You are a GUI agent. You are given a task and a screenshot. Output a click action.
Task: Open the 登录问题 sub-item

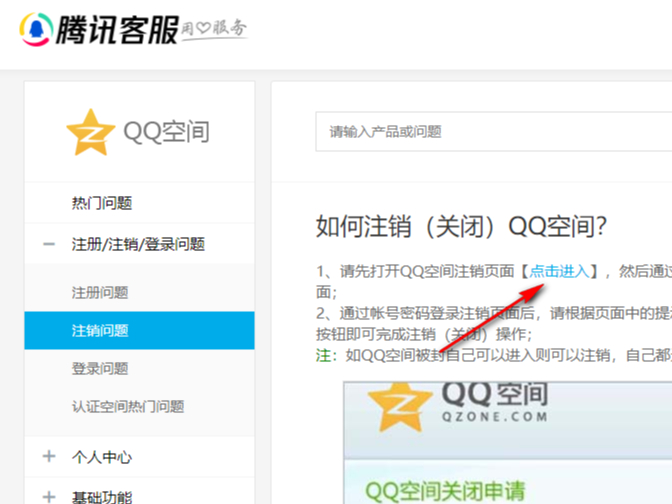(x=100, y=368)
